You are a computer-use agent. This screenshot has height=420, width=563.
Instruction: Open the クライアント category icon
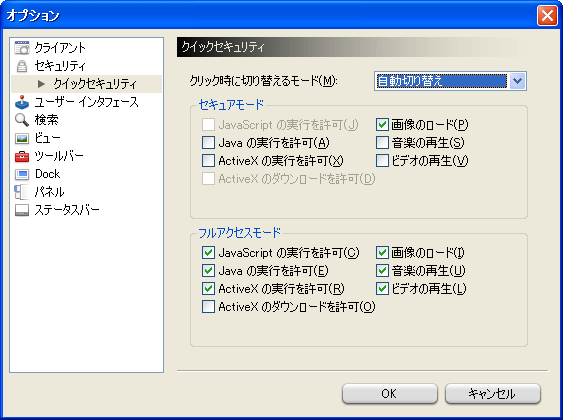click(22, 48)
